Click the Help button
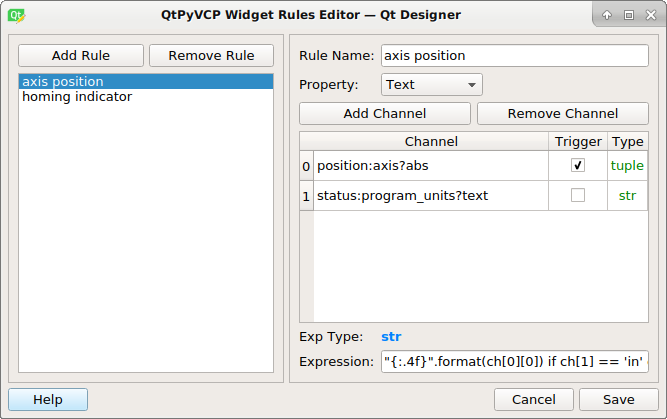 coord(48,399)
